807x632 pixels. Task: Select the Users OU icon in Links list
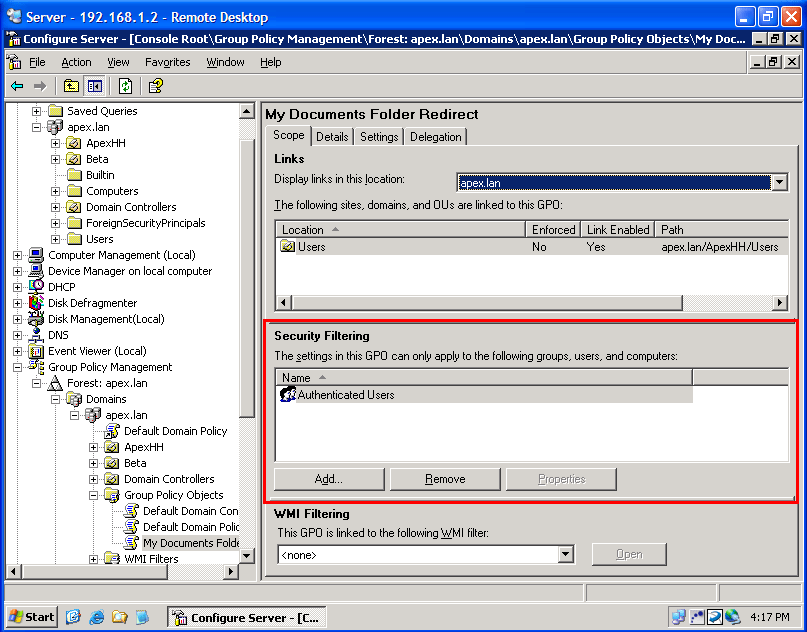pos(287,246)
